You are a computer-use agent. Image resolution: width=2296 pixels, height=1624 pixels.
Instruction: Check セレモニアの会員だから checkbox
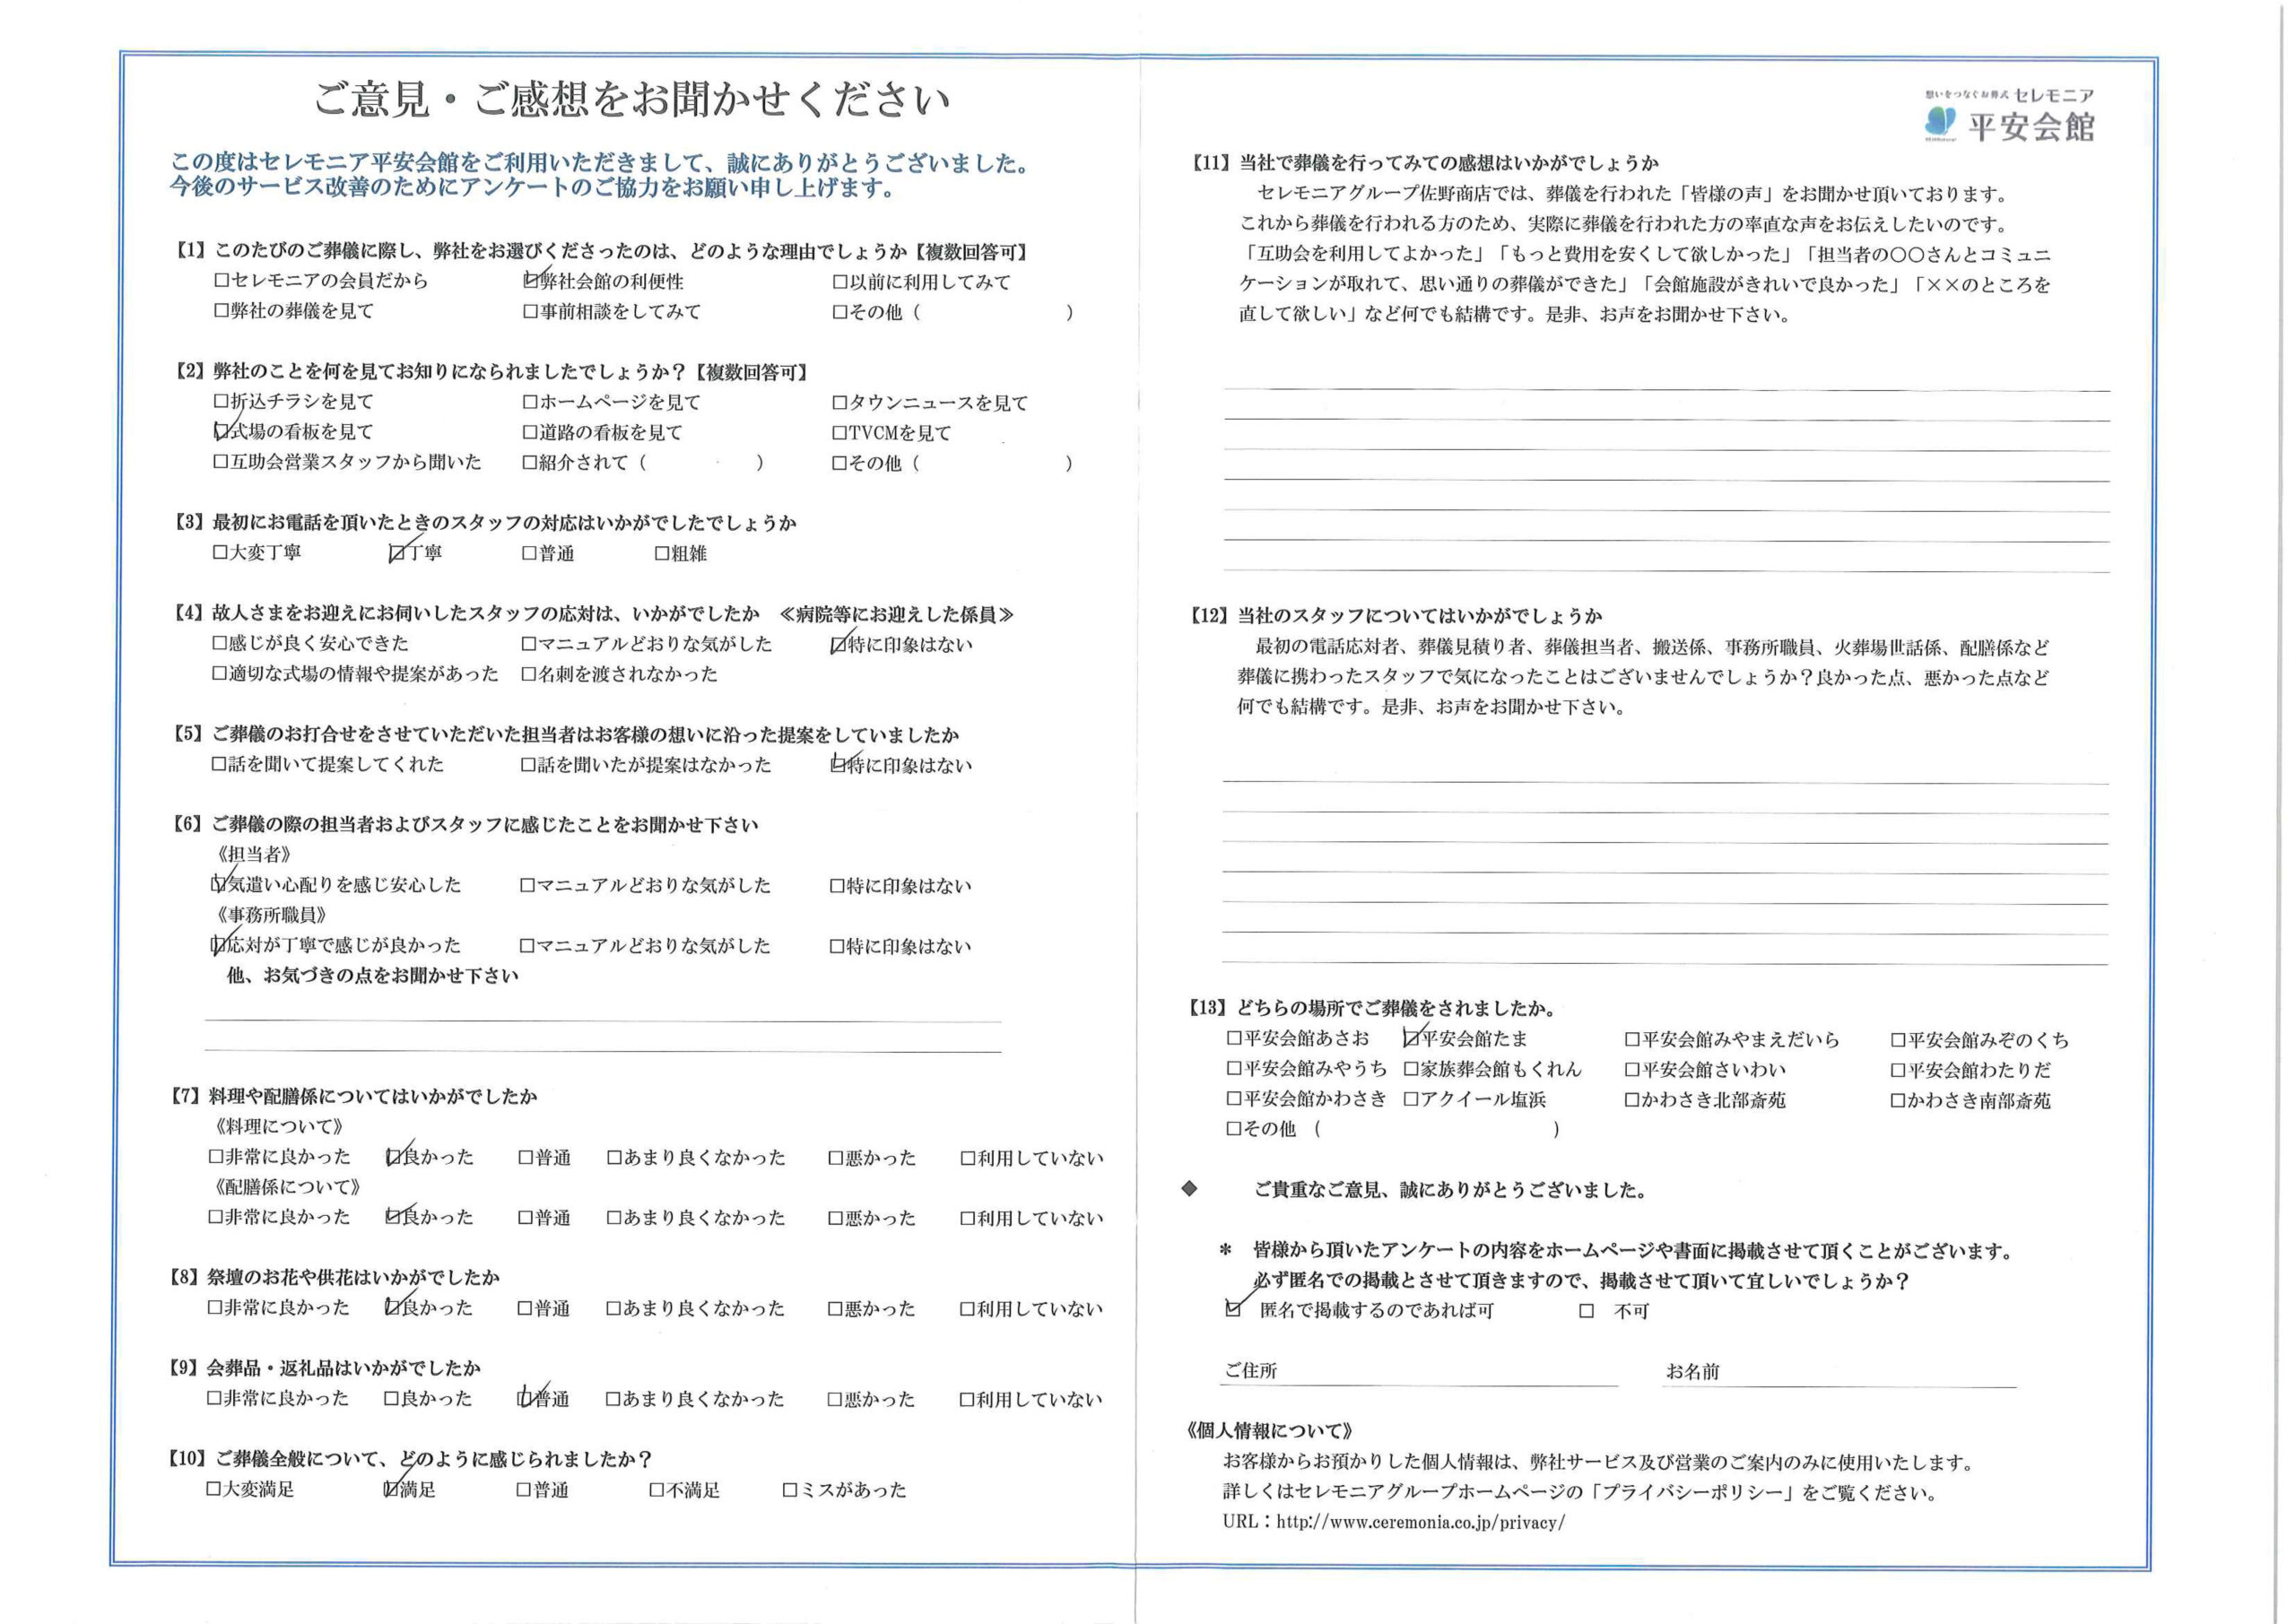point(221,281)
